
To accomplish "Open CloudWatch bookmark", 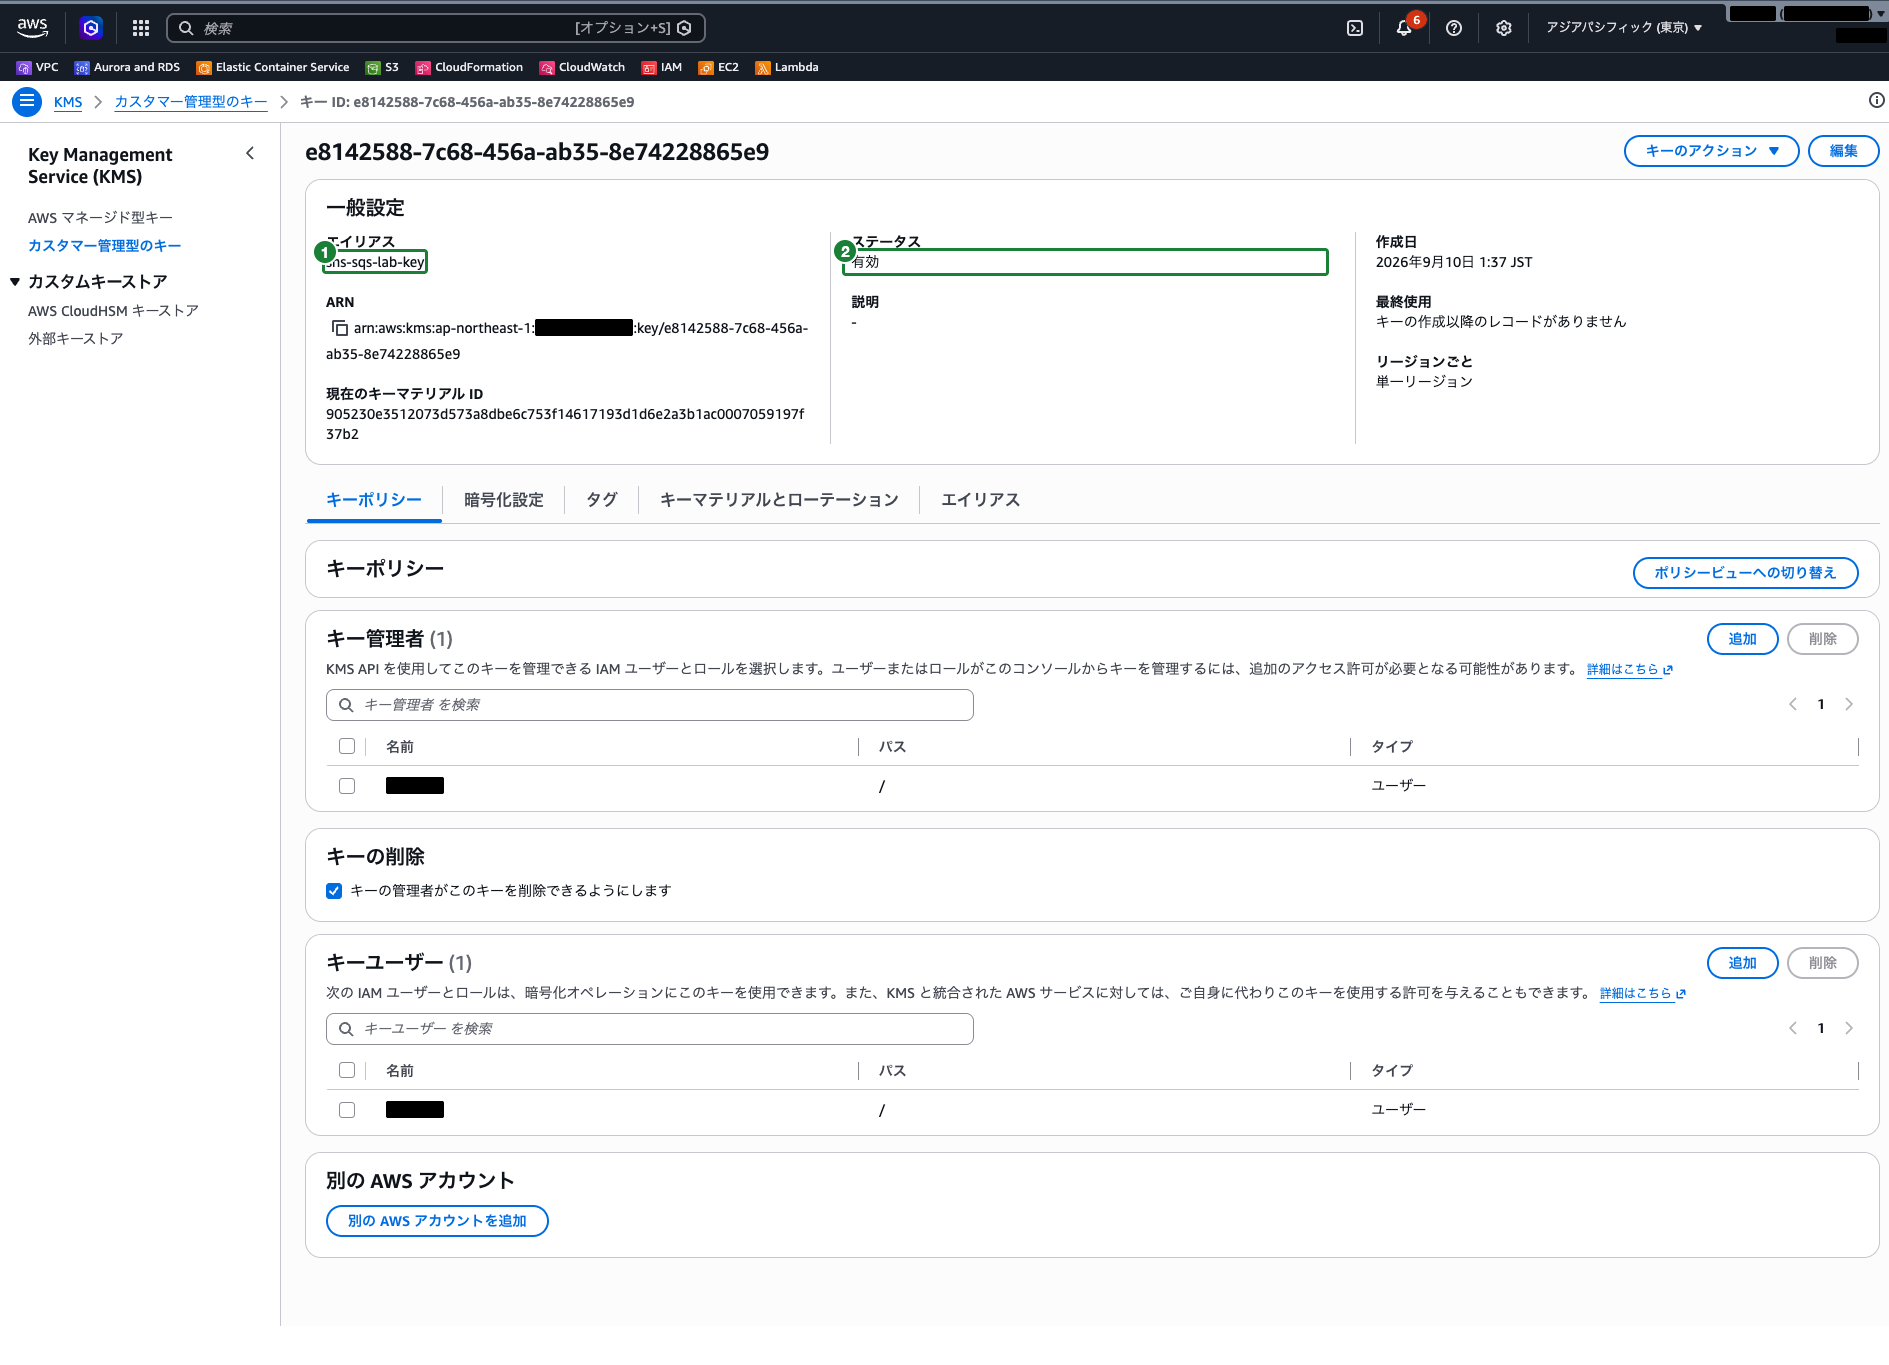I will 582,67.
